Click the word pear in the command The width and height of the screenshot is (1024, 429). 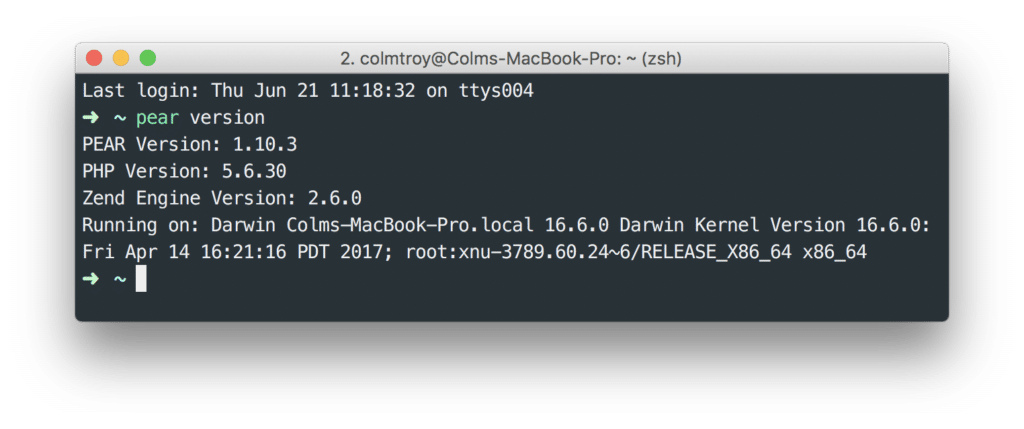(157, 118)
